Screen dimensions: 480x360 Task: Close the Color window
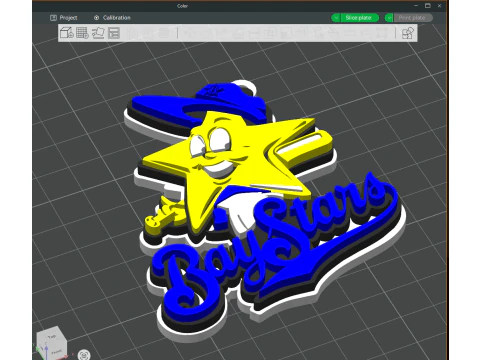click(440, 6)
